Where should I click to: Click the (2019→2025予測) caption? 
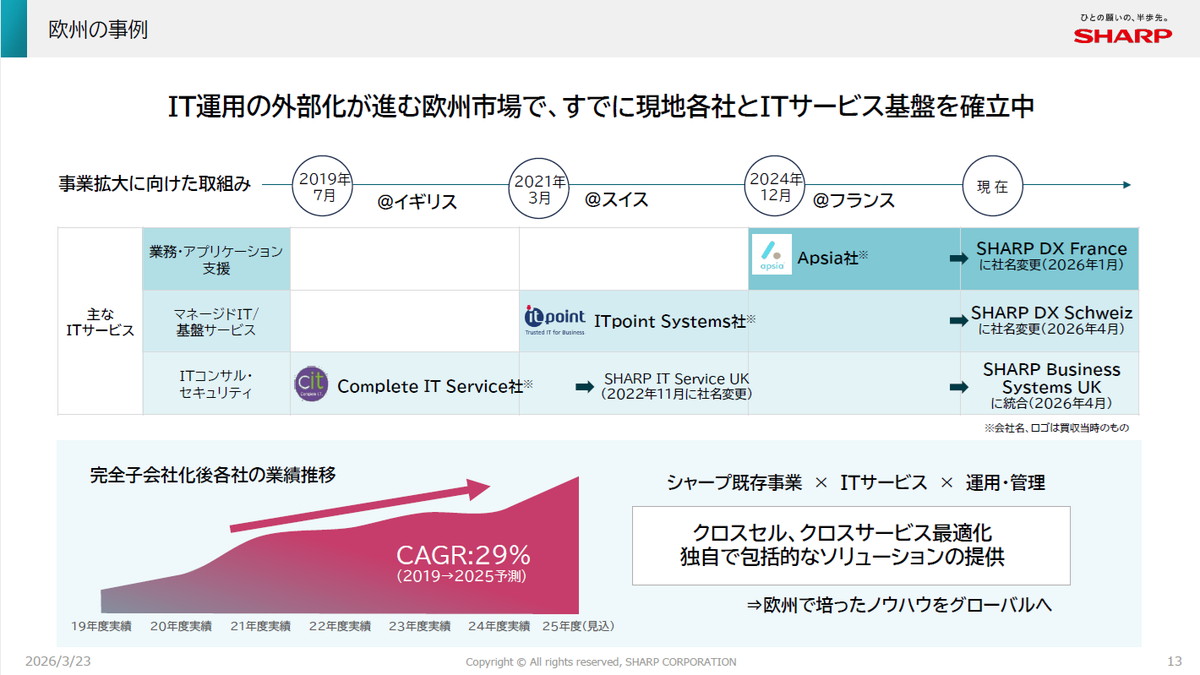[461, 577]
